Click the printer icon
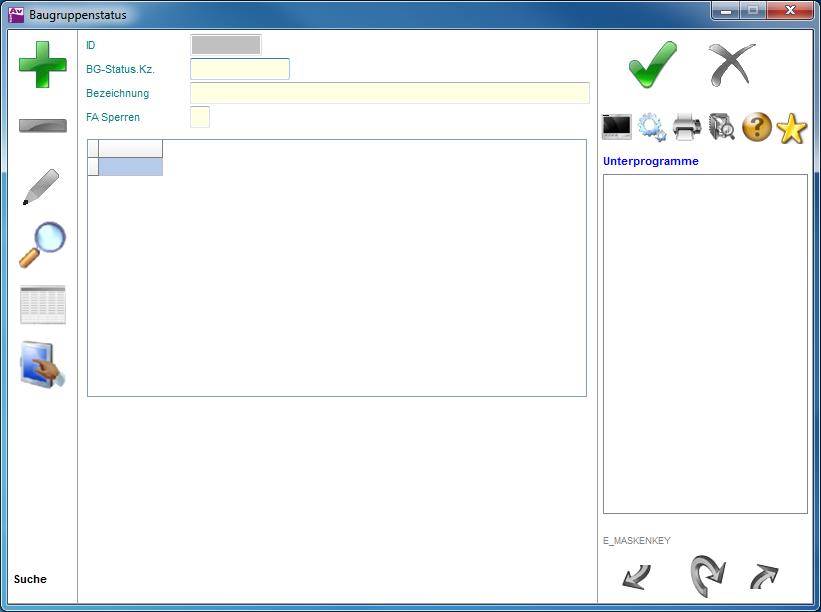This screenshot has width=821, height=612. pyautogui.click(x=687, y=127)
